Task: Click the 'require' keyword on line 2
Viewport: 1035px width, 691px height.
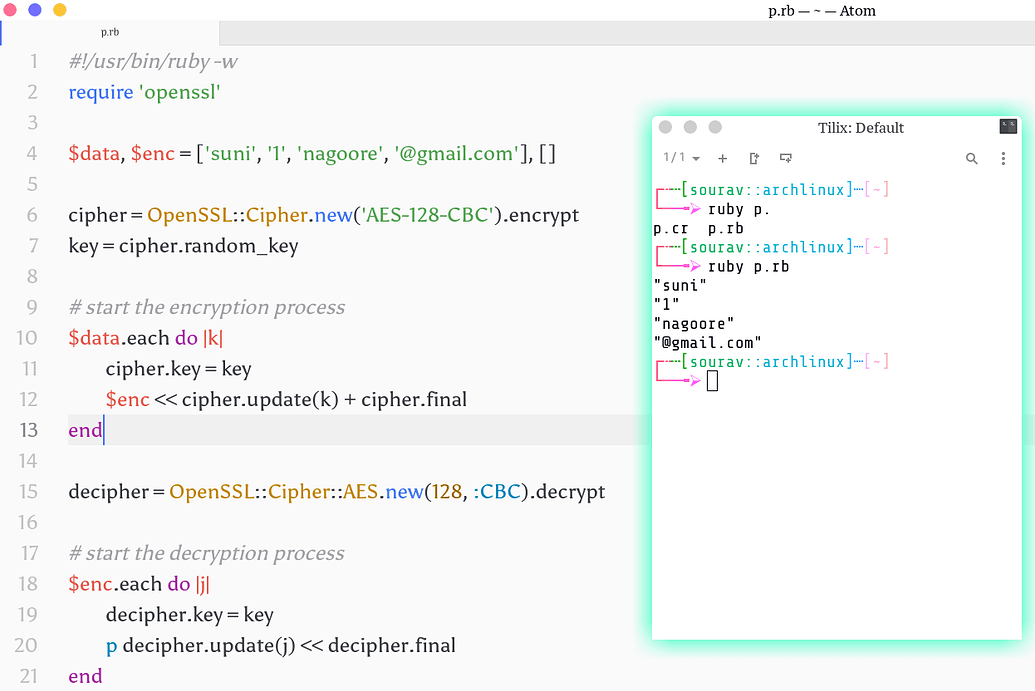Action: point(100,92)
